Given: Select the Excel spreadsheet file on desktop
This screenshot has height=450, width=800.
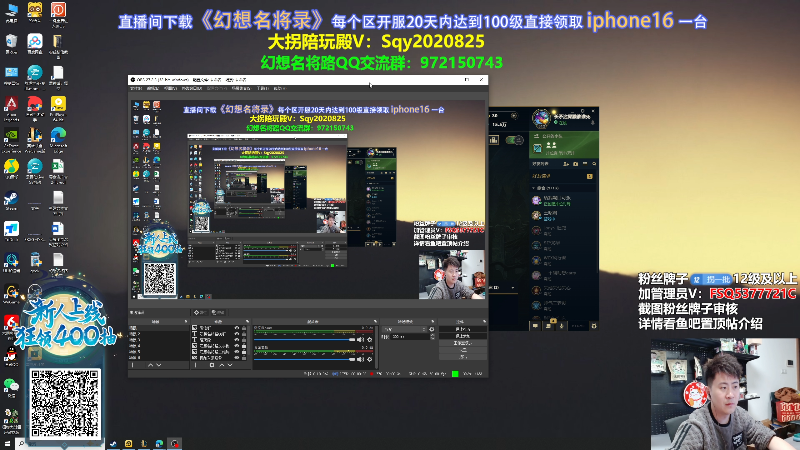Looking at the screenshot, I should pyautogui.click(x=58, y=167).
